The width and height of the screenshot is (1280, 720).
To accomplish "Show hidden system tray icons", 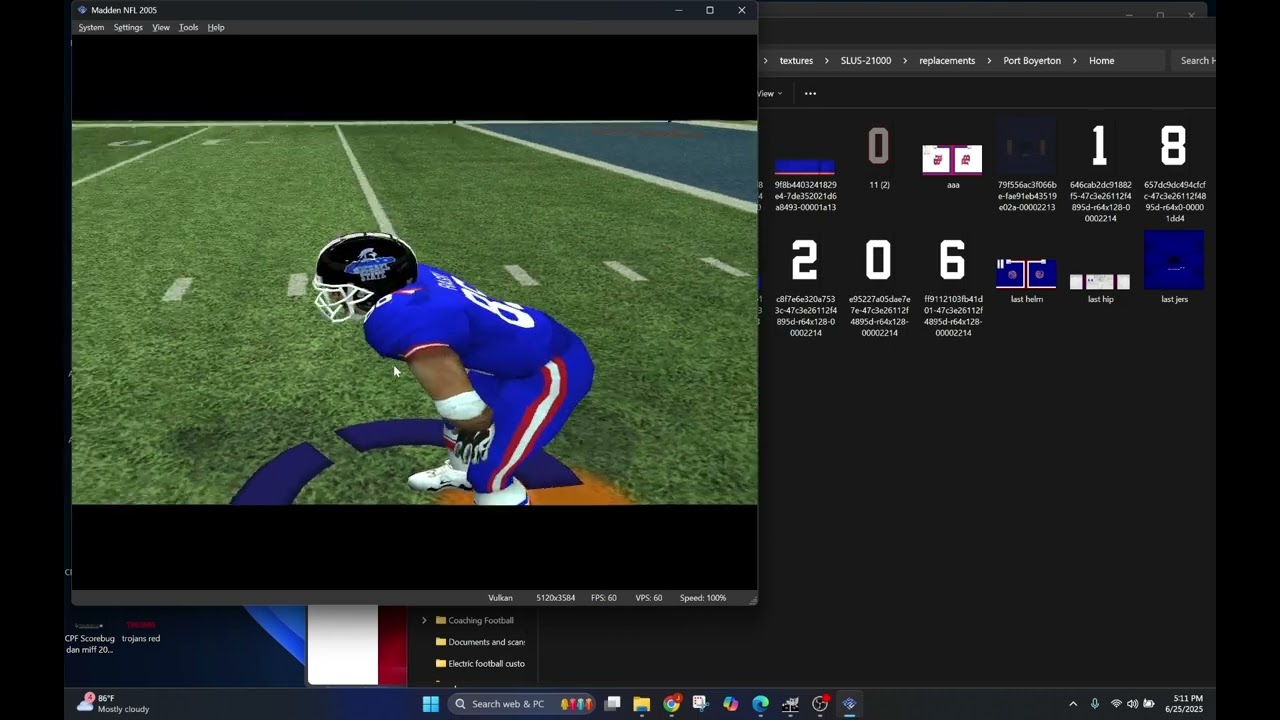I will (1073, 704).
